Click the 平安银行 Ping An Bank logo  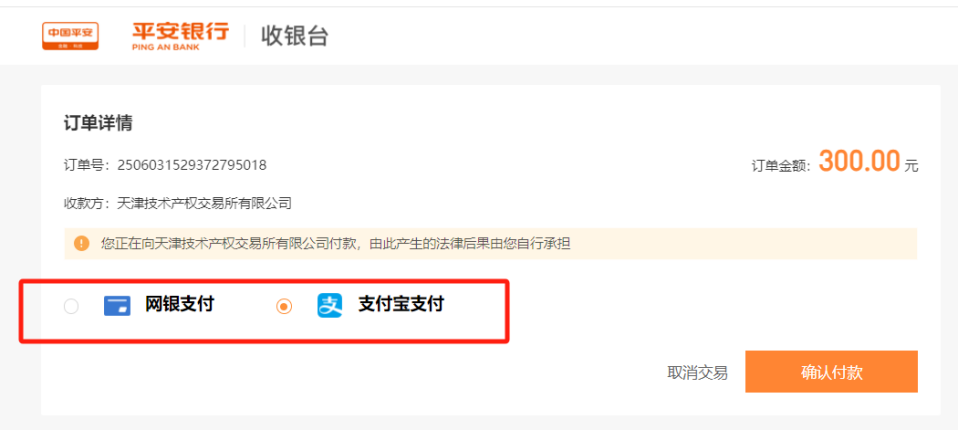181,35
